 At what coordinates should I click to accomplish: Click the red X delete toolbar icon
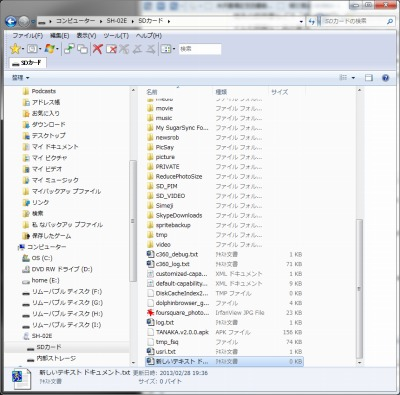(x=98, y=49)
